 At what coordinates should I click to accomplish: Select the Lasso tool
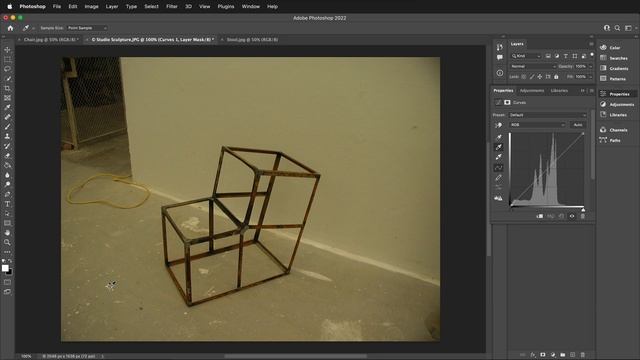point(7,69)
